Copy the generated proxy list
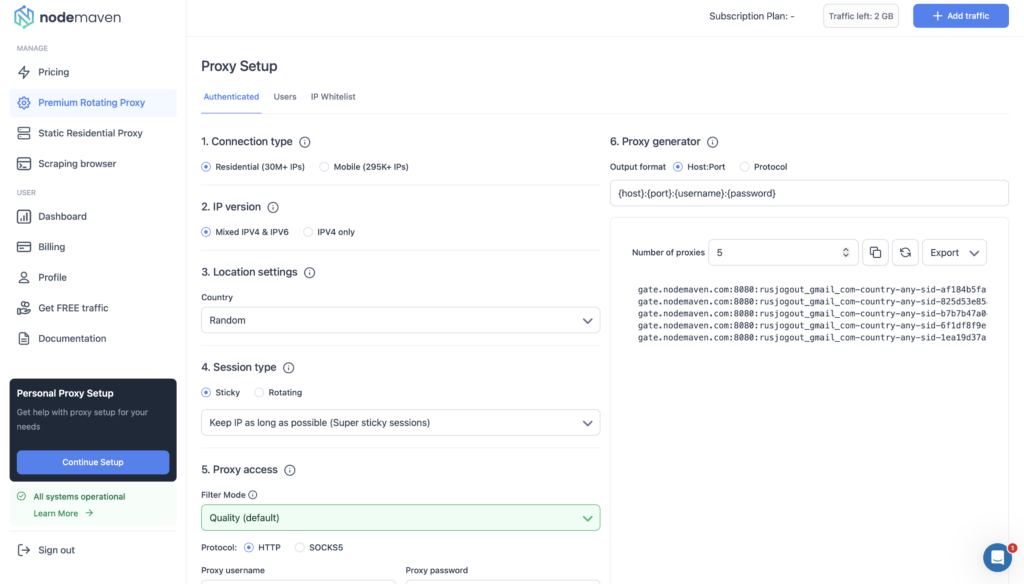1024x584 pixels. pyautogui.click(x=875, y=253)
